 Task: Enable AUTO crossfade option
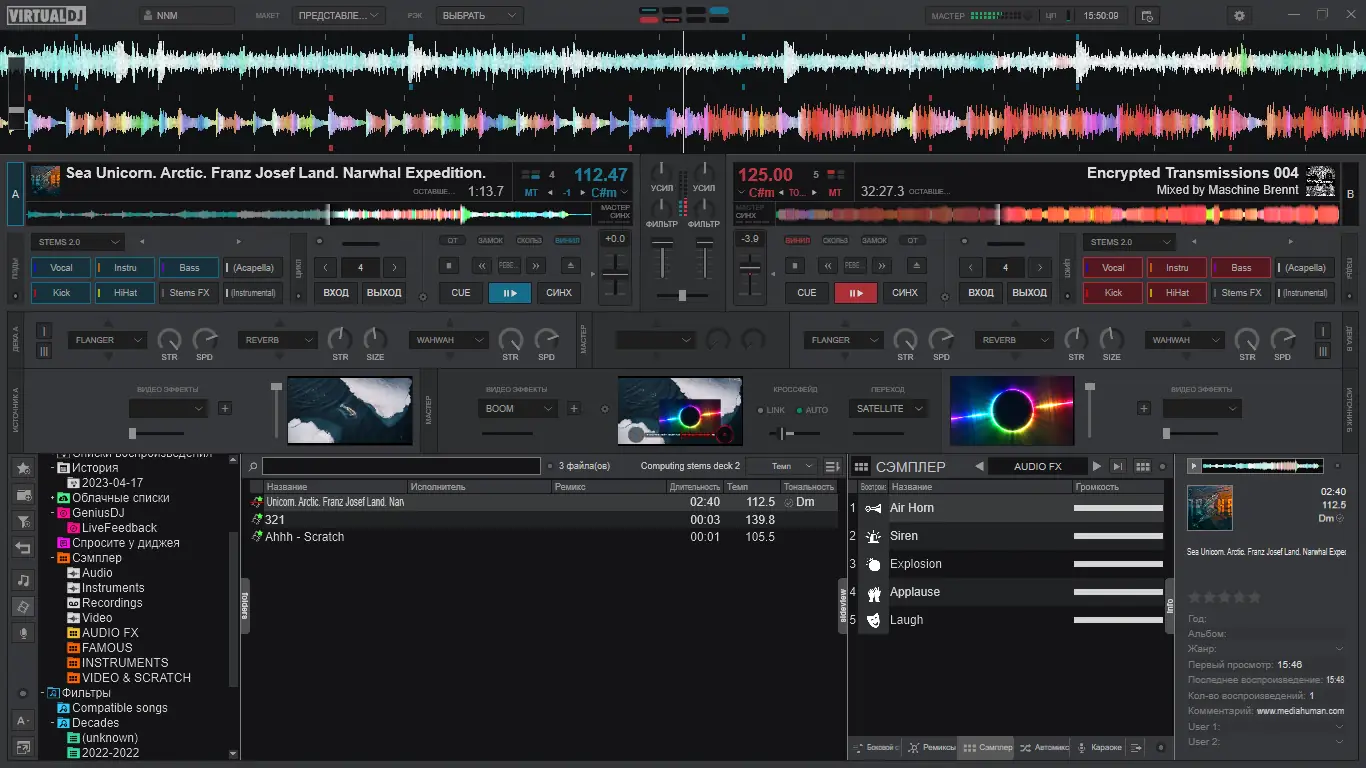click(811, 410)
